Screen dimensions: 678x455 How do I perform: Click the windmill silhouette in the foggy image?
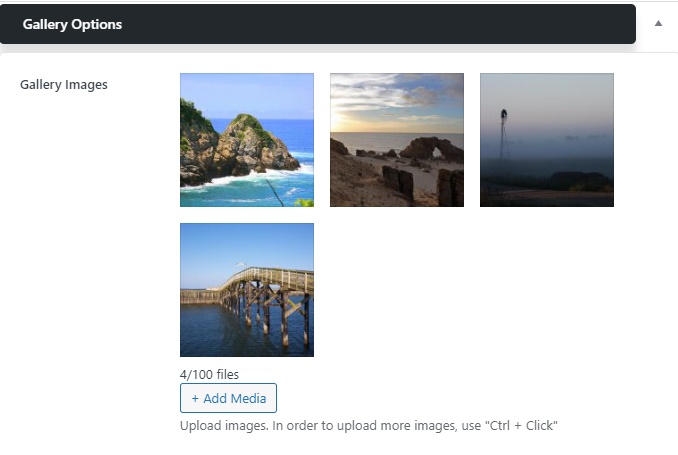coord(504,134)
